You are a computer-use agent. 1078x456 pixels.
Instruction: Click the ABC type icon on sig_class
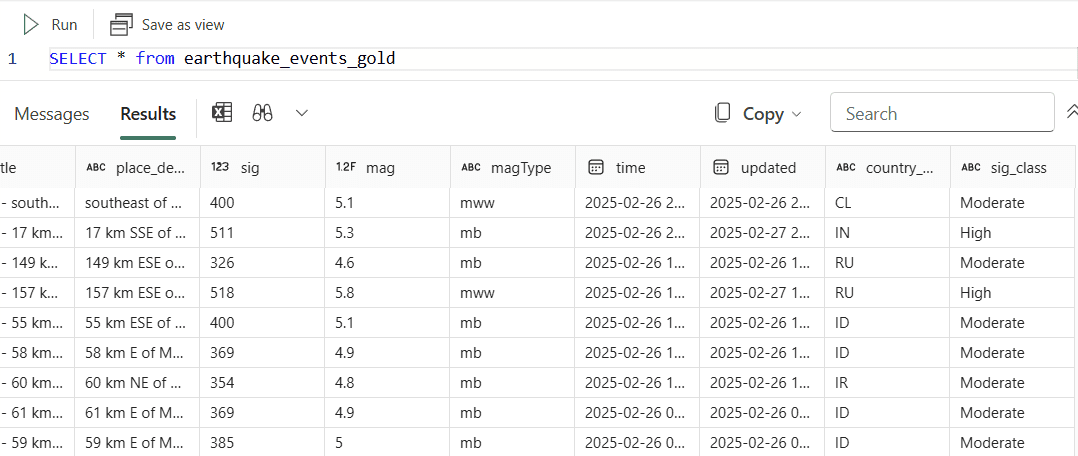971,167
